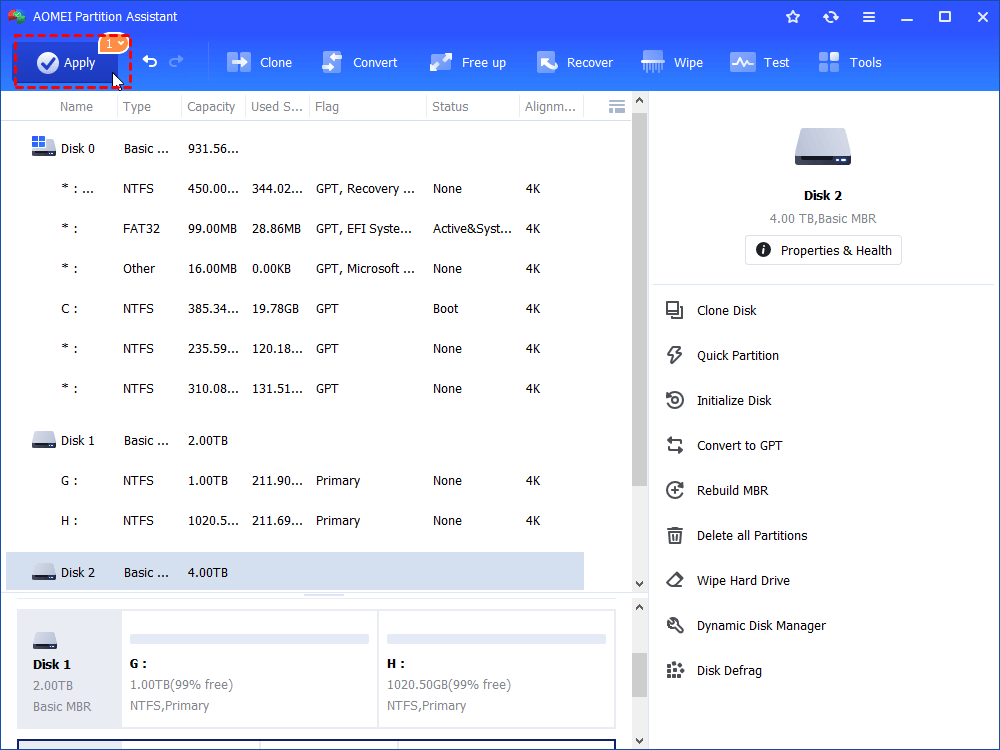Click the partition list scroll up arrow

[640, 101]
